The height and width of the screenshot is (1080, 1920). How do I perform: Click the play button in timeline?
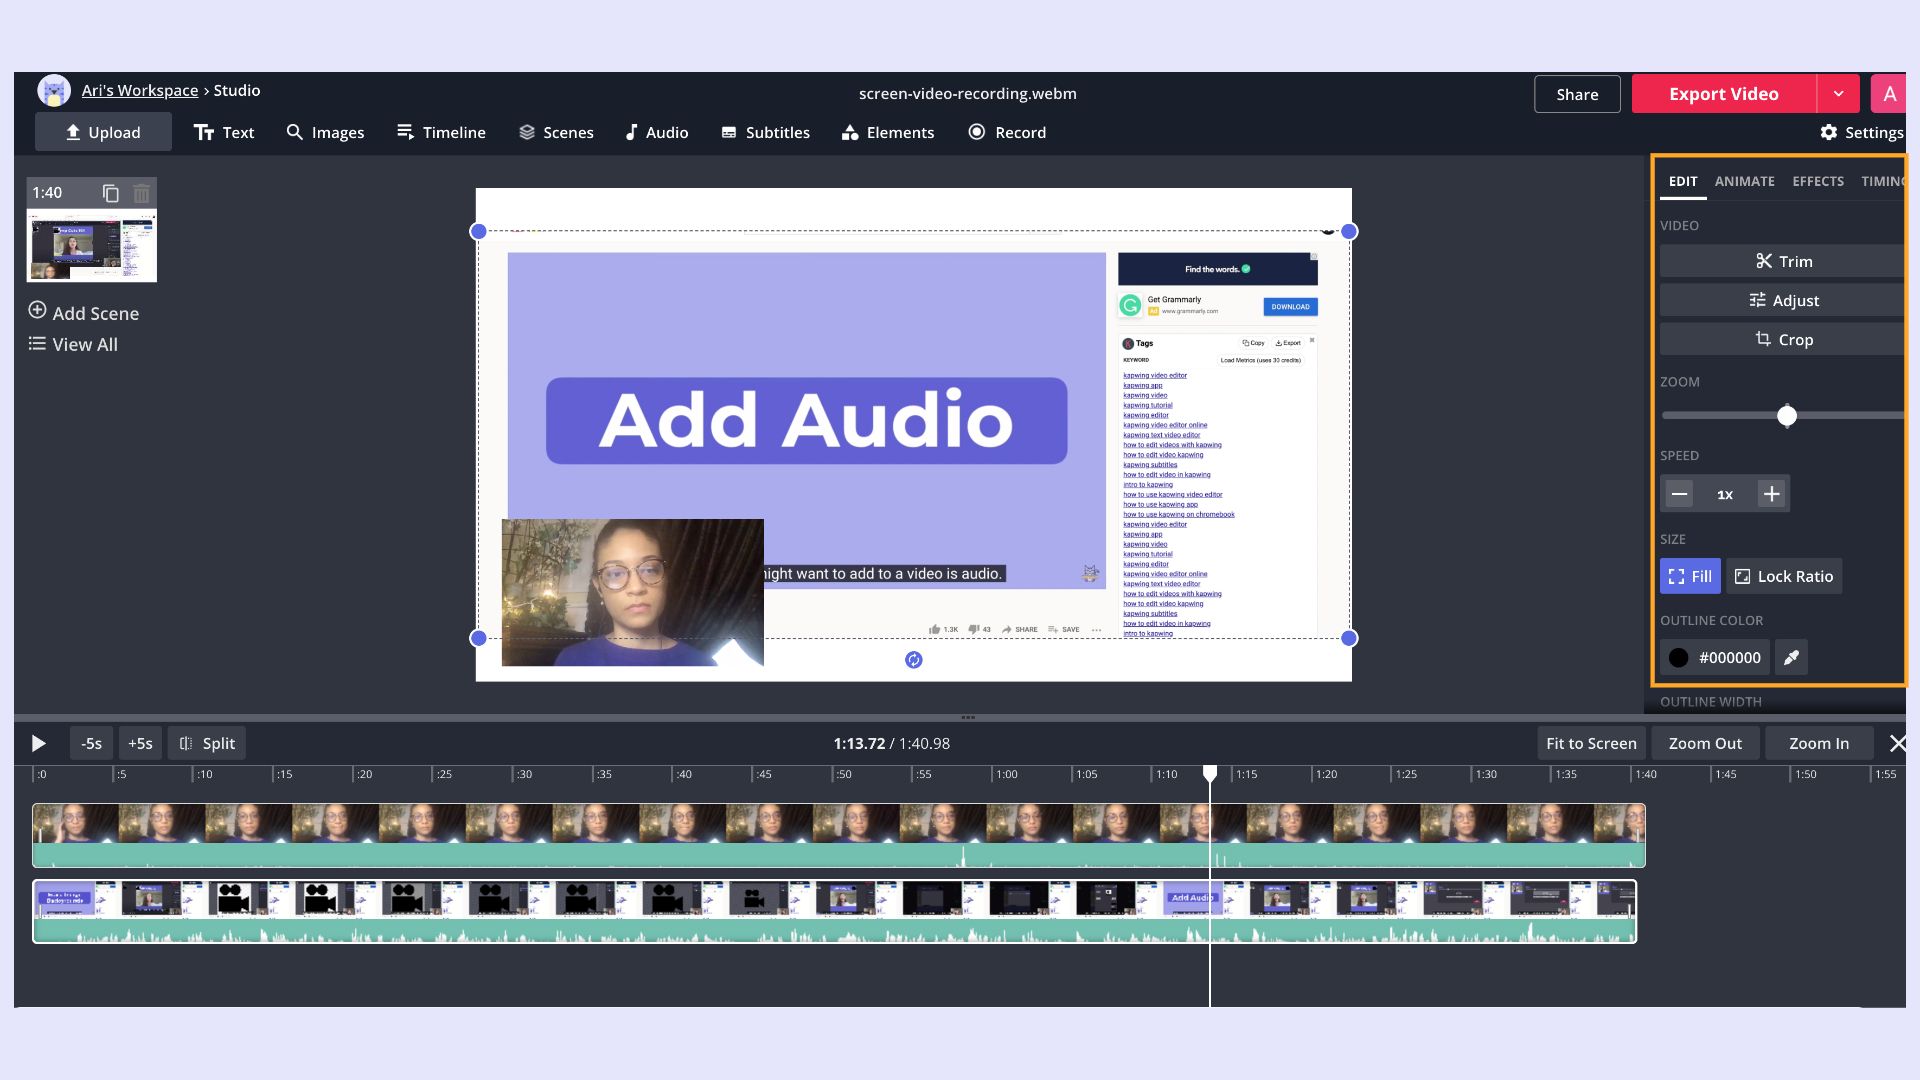[x=38, y=743]
